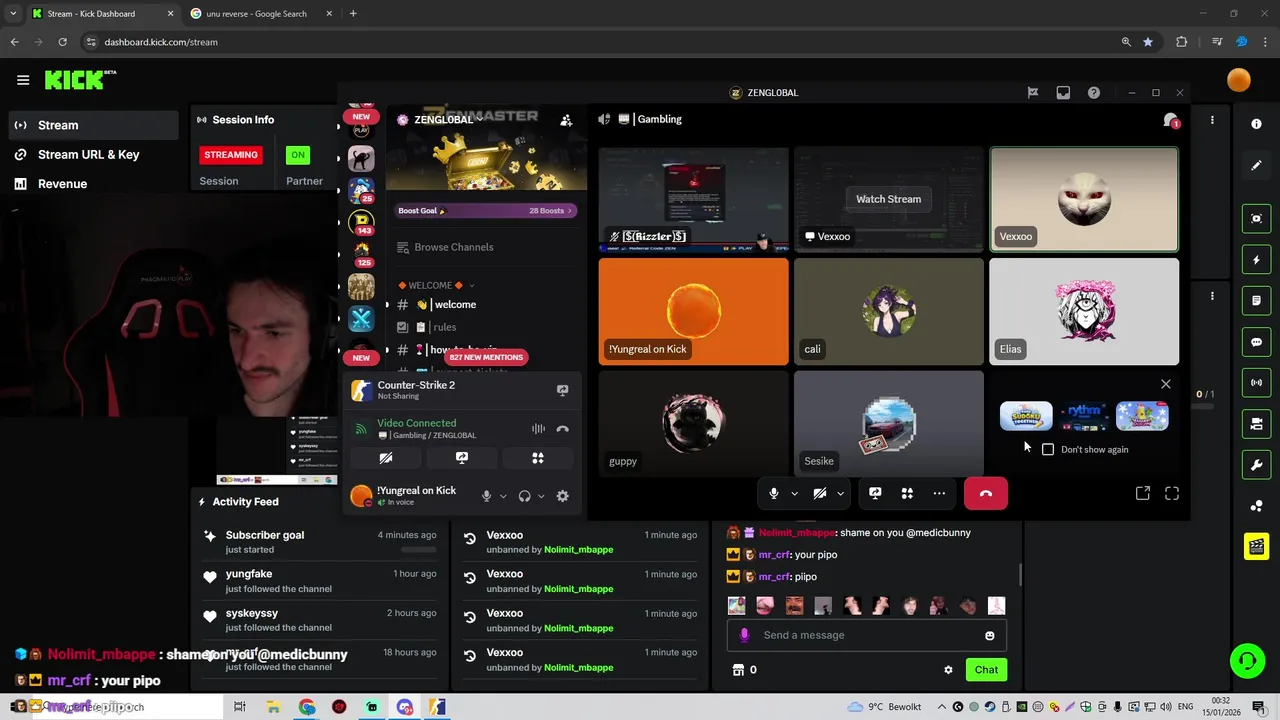
Task: Open the Kick hamburger menu
Action: pos(23,80)
